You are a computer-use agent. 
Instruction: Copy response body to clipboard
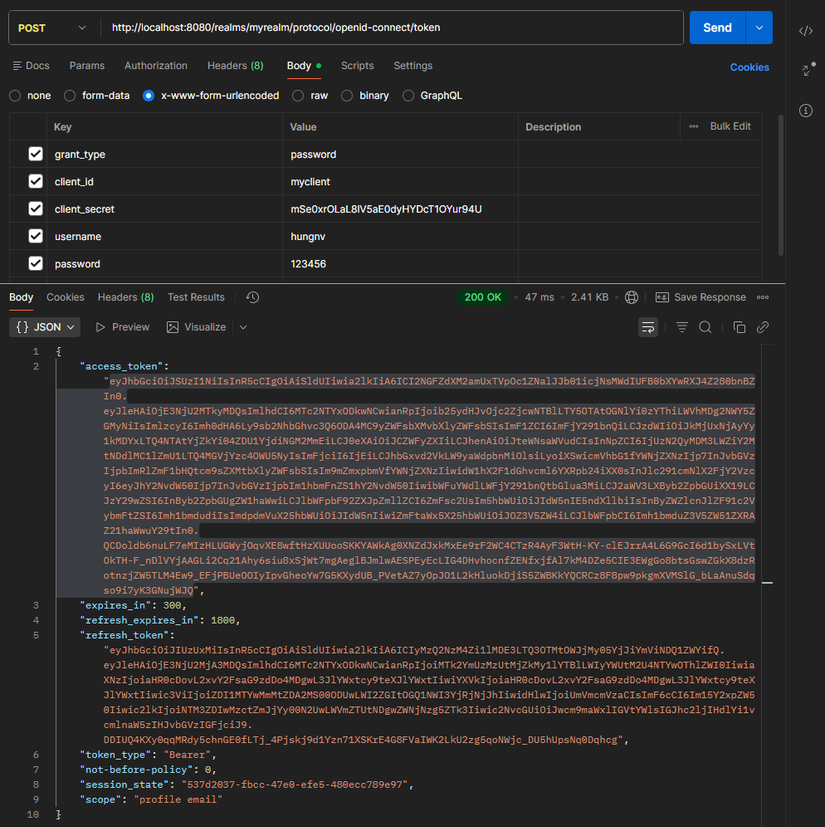point(739,327)
